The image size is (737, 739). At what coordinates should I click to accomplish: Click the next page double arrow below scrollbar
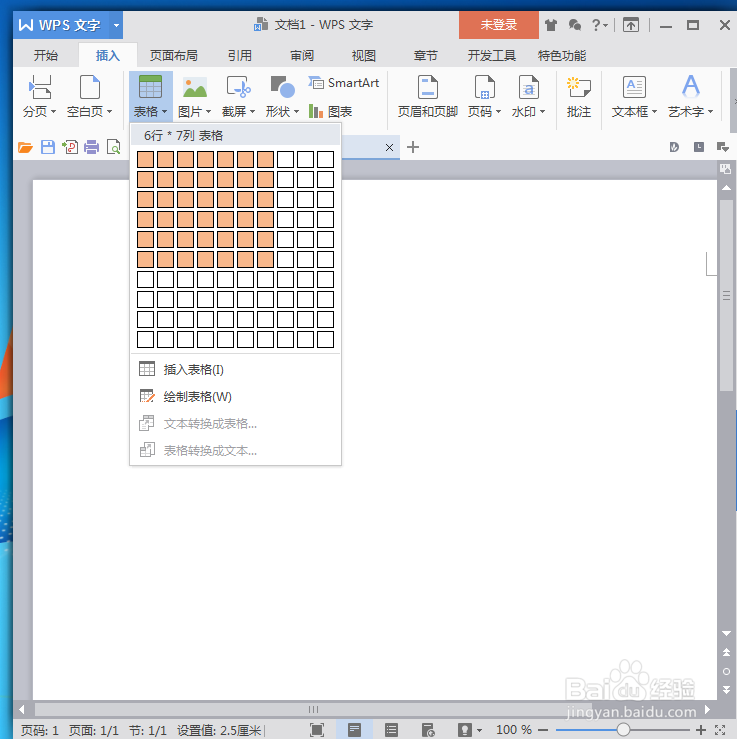pos(726,690)
